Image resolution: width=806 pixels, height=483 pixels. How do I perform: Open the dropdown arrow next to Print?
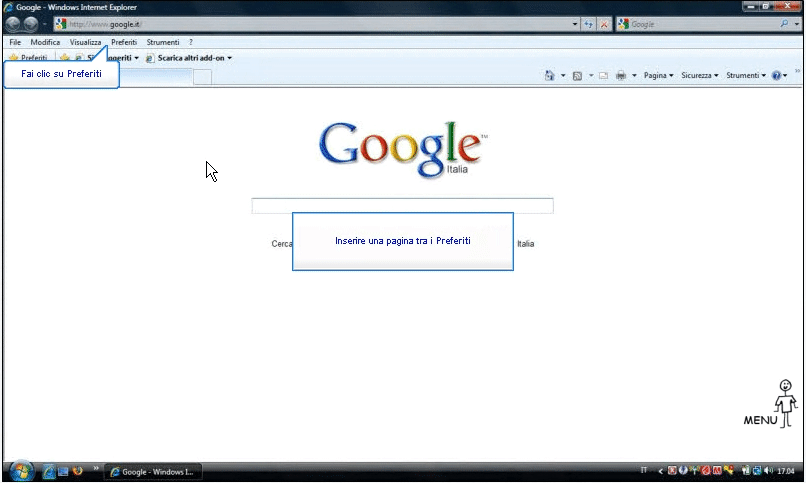coord(634,76)
